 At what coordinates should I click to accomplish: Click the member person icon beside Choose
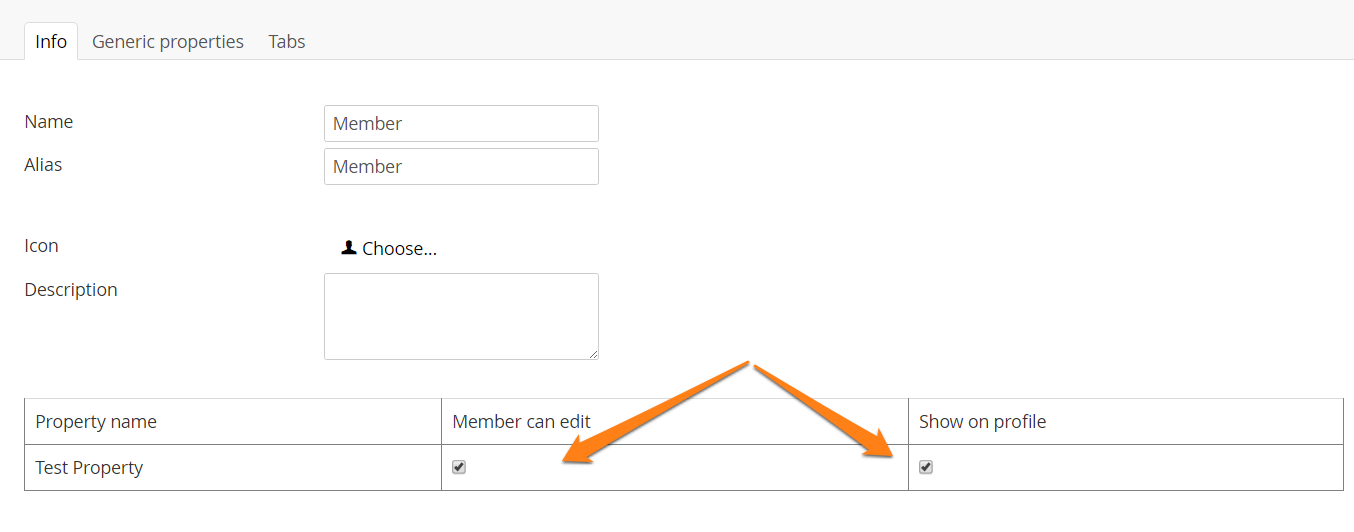click(x=348, y=247)
